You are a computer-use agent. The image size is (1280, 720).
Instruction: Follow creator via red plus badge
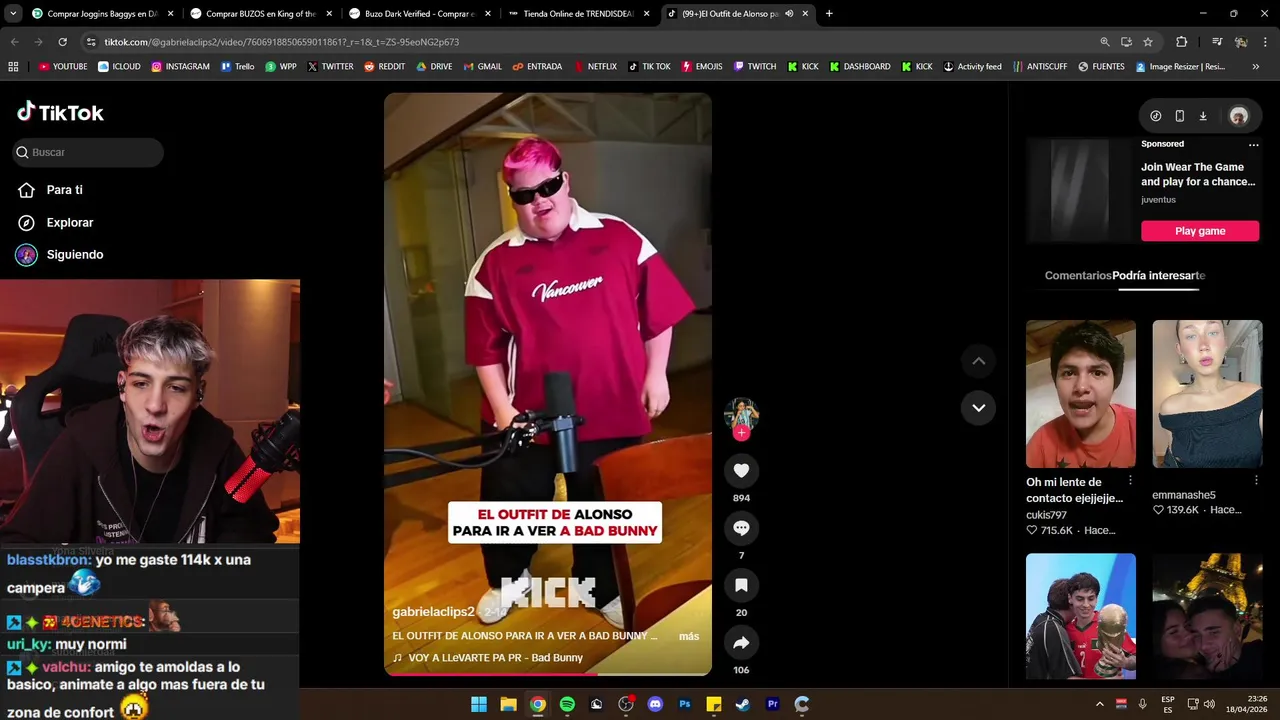click(741, 433)
